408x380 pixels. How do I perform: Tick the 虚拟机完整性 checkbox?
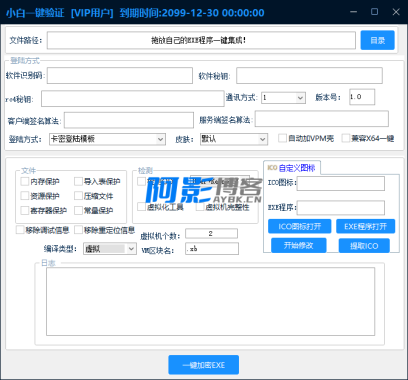(200, 207)
